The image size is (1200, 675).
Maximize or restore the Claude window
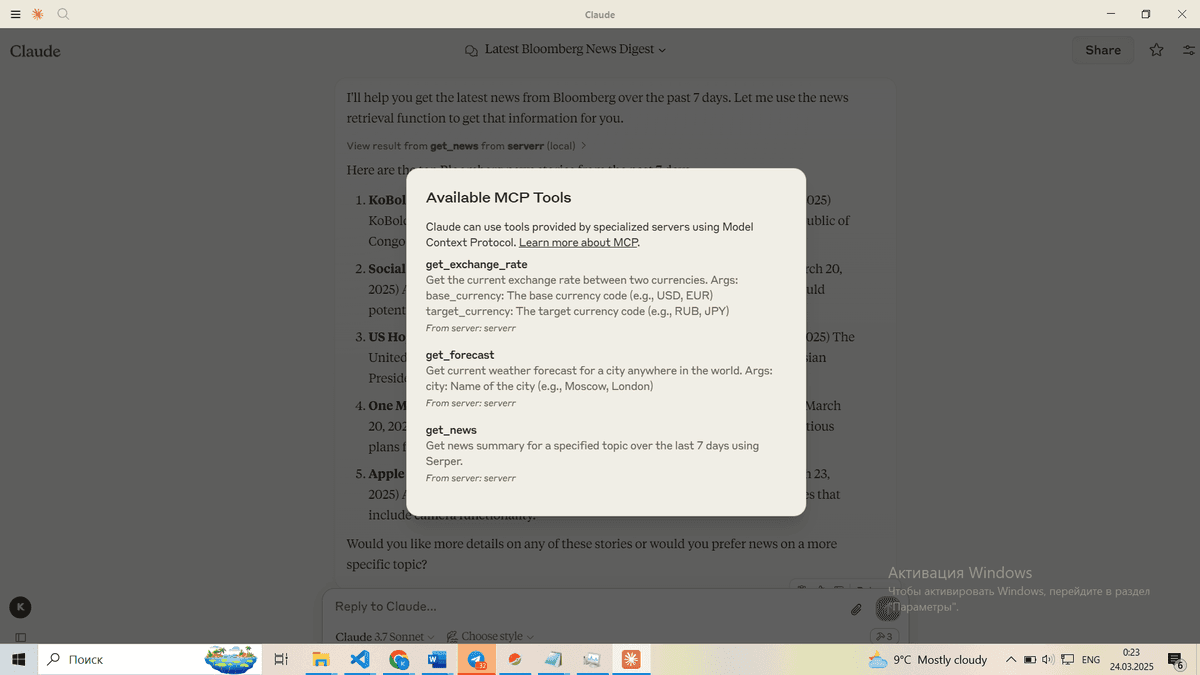[x=1146, y=14]
